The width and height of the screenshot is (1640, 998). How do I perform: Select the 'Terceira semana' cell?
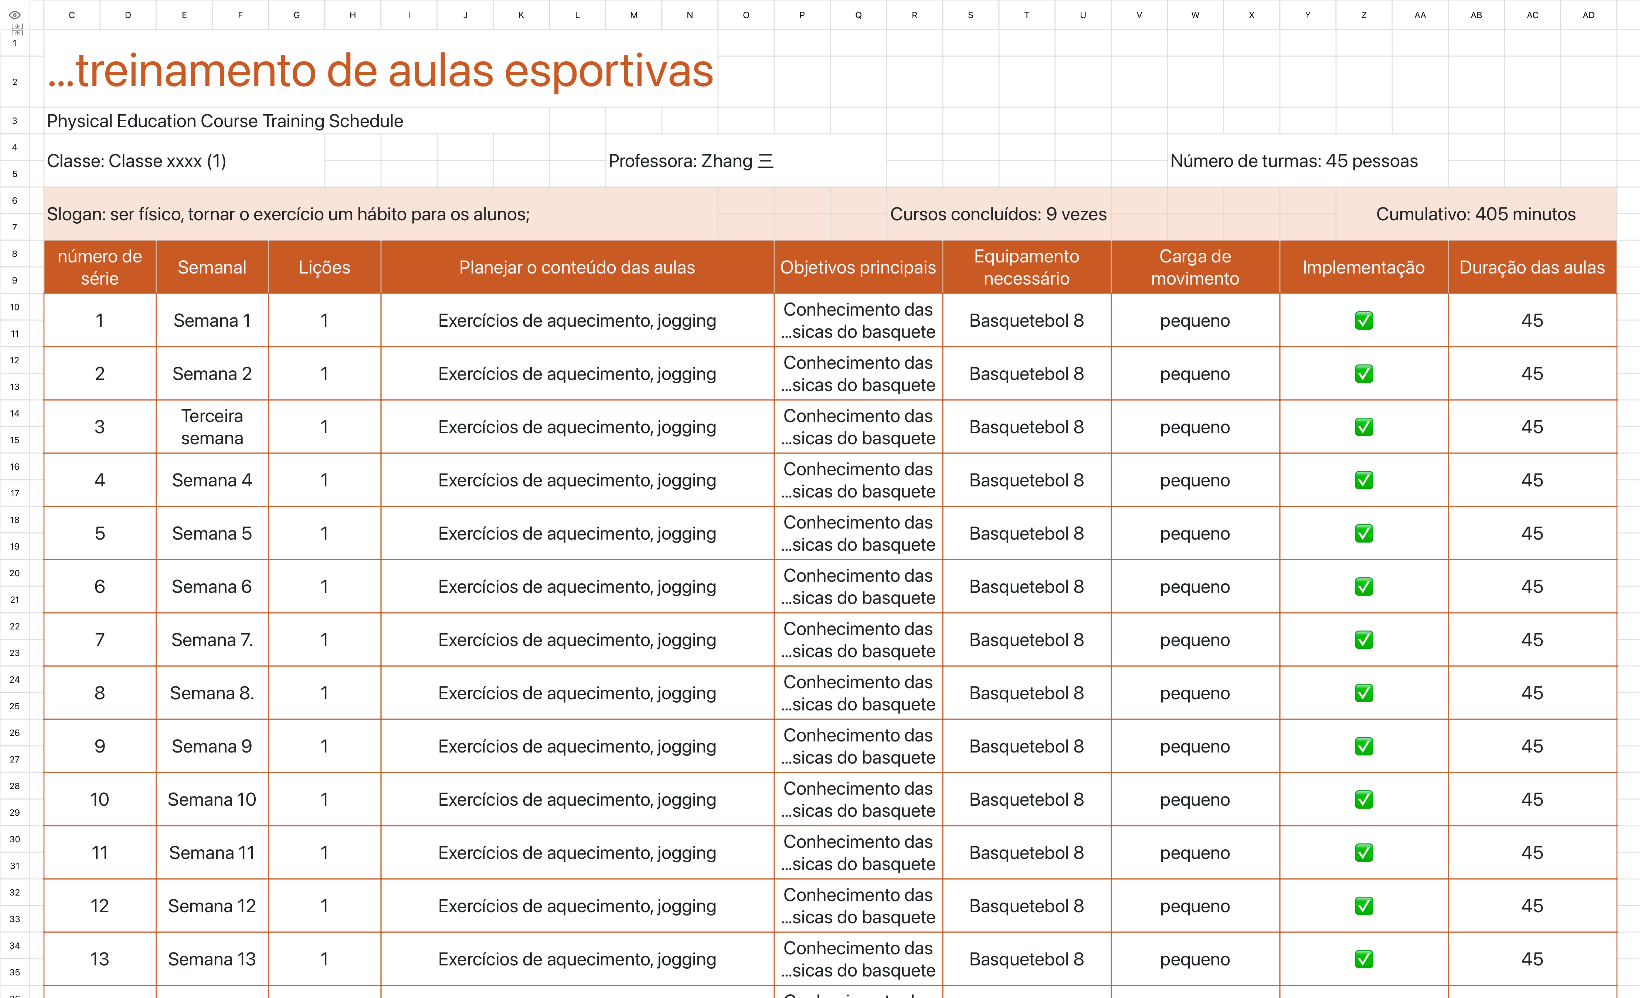[x=212, y=427]
